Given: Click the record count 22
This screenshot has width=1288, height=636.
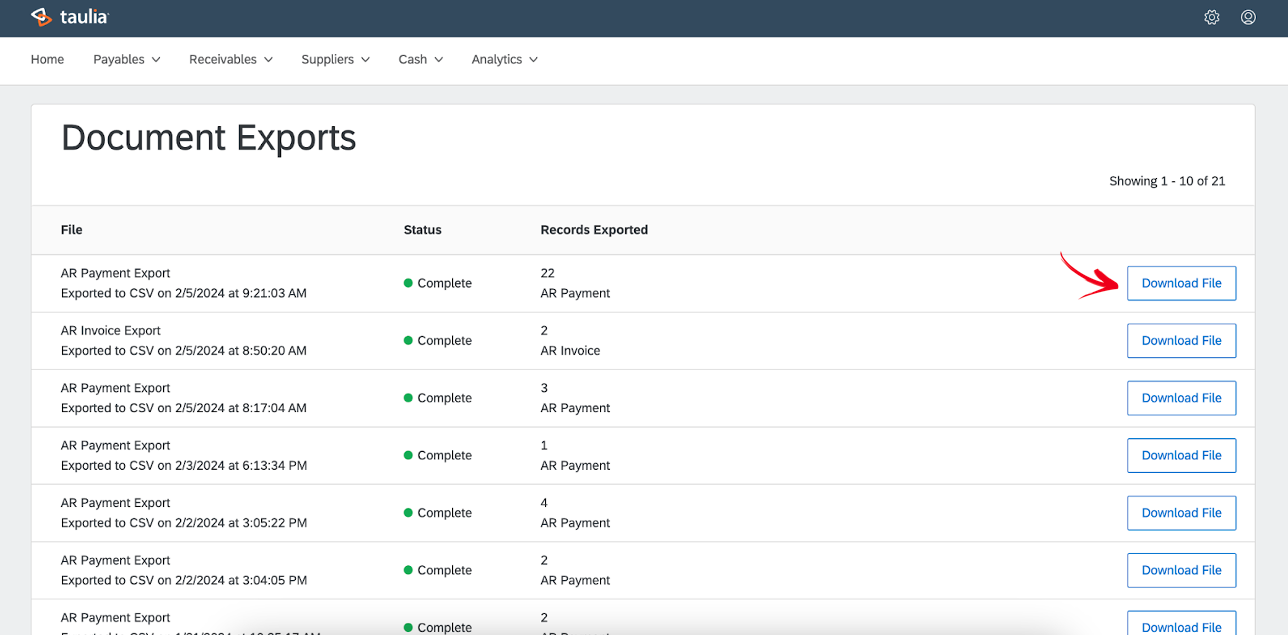Looking at the screenshot, I should (547, 273).
